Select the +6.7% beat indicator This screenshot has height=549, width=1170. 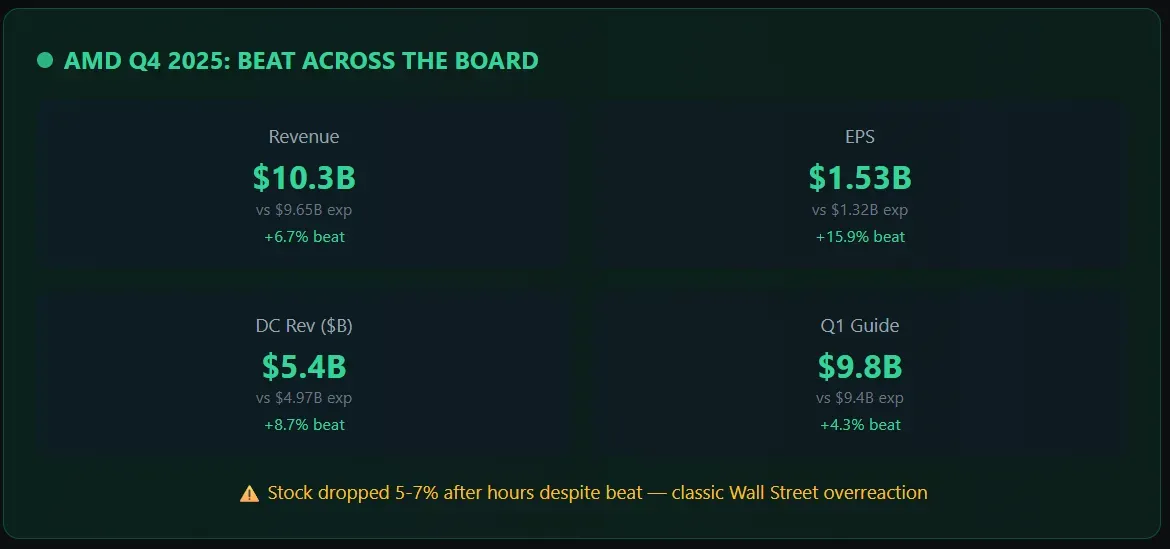point(304,237)
